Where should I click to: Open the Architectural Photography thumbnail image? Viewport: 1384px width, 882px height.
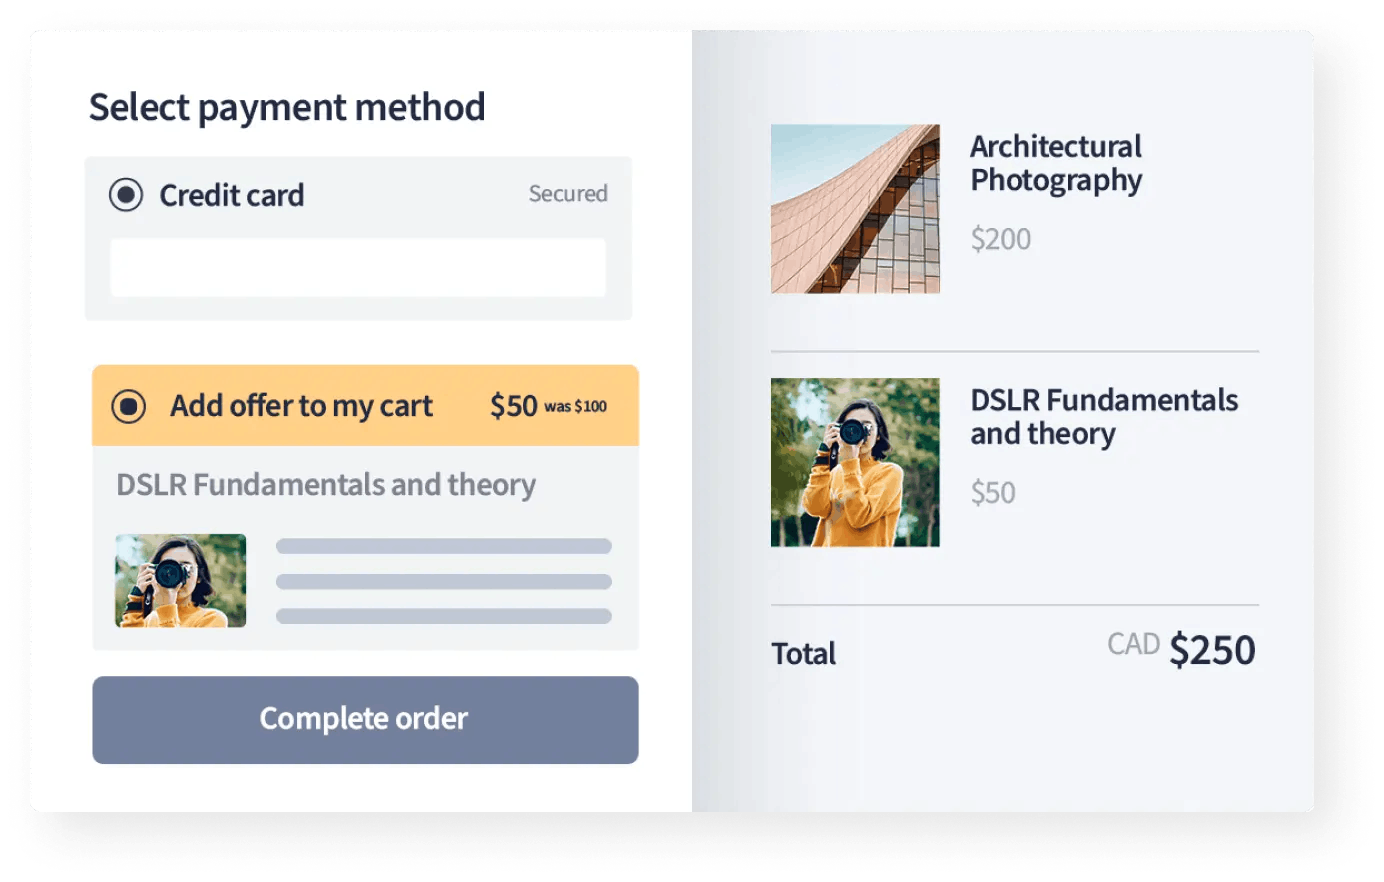855,208
